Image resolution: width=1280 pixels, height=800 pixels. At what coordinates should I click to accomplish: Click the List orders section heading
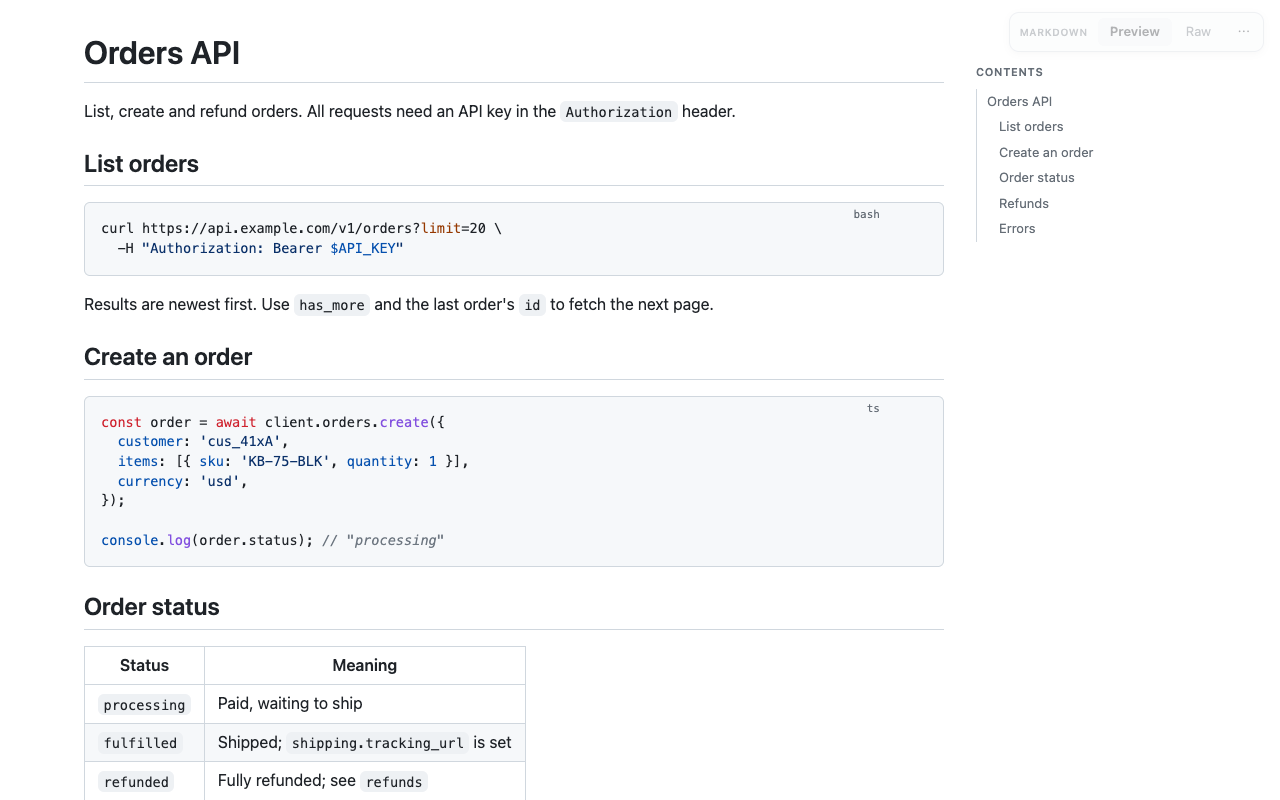click(141, 164)
